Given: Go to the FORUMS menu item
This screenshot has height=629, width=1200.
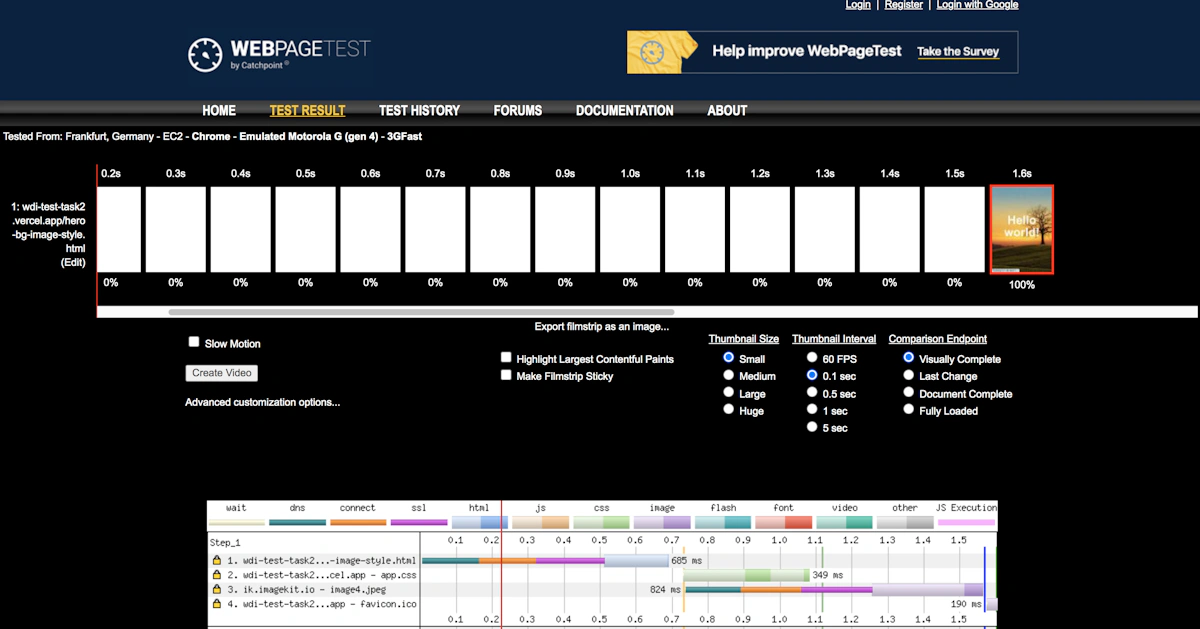Looking at the screenshot, I should tap(518, 111).
